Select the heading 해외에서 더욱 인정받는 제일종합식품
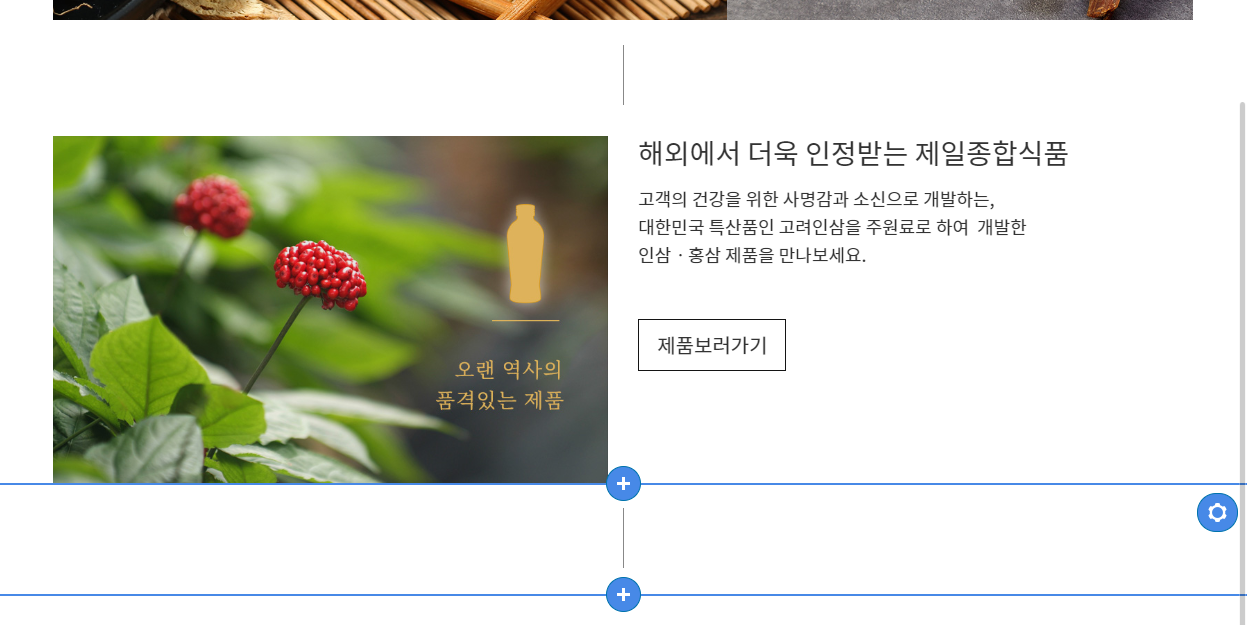This screenshot has height=625, width=1247. [x=853, y=153]
